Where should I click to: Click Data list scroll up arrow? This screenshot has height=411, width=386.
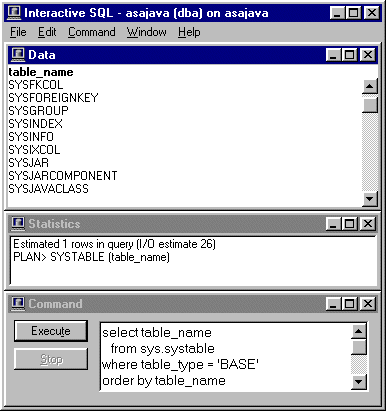pyautogui.click(x=370, y=87)
